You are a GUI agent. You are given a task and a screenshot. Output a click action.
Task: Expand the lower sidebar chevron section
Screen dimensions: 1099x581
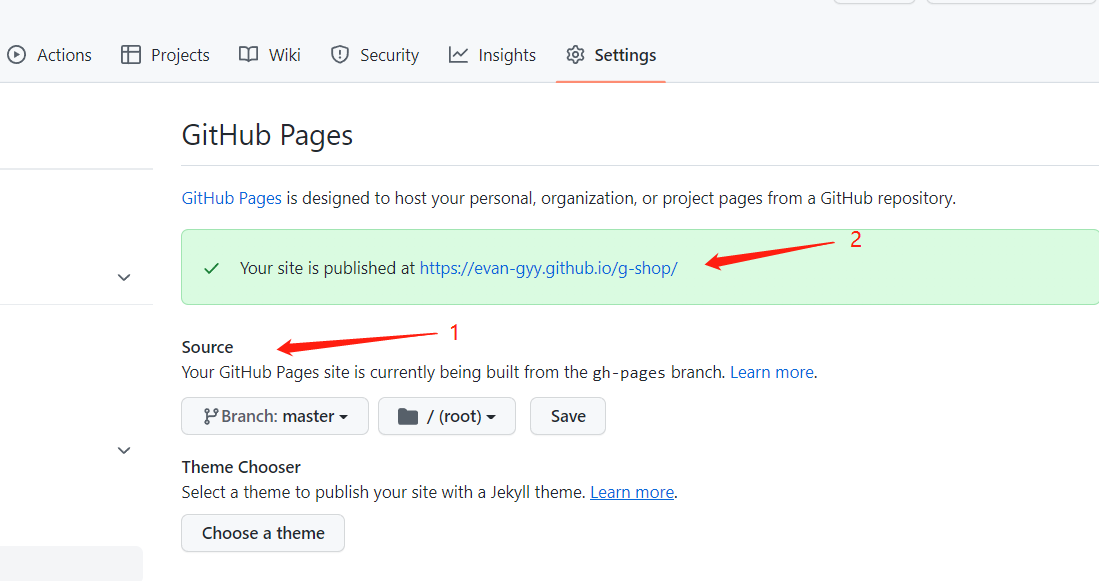click(x=124, y=451)
